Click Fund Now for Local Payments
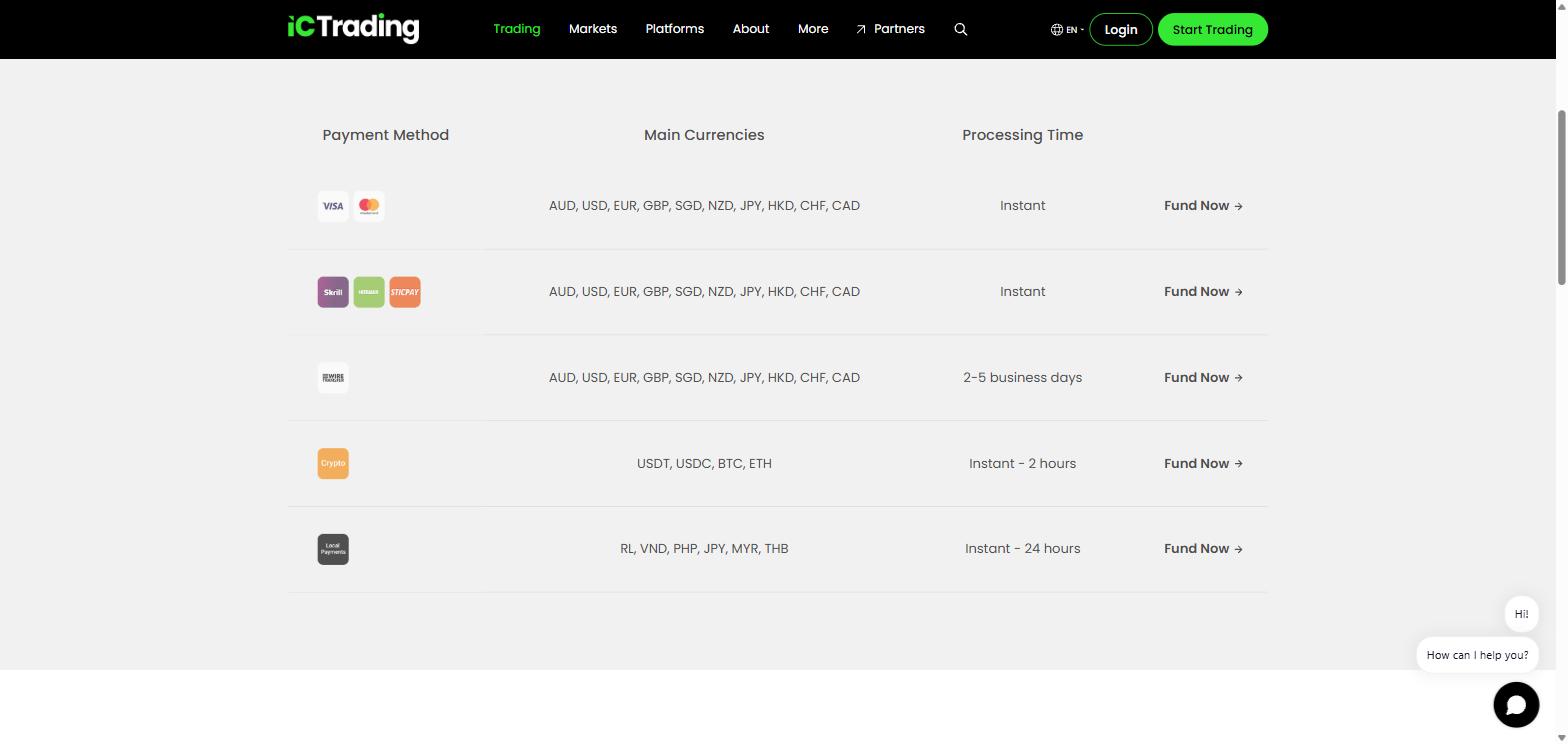 coord(1203,549)
